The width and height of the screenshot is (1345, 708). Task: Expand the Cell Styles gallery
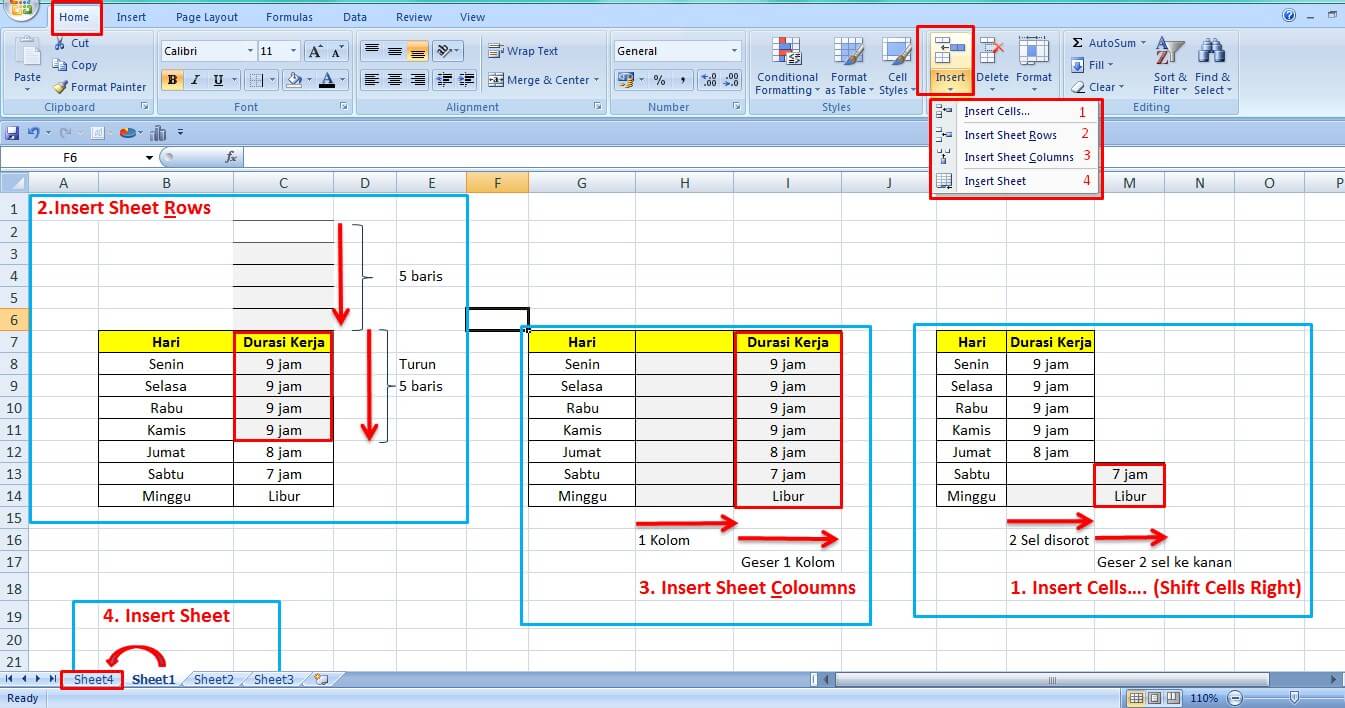click(897, 65)
